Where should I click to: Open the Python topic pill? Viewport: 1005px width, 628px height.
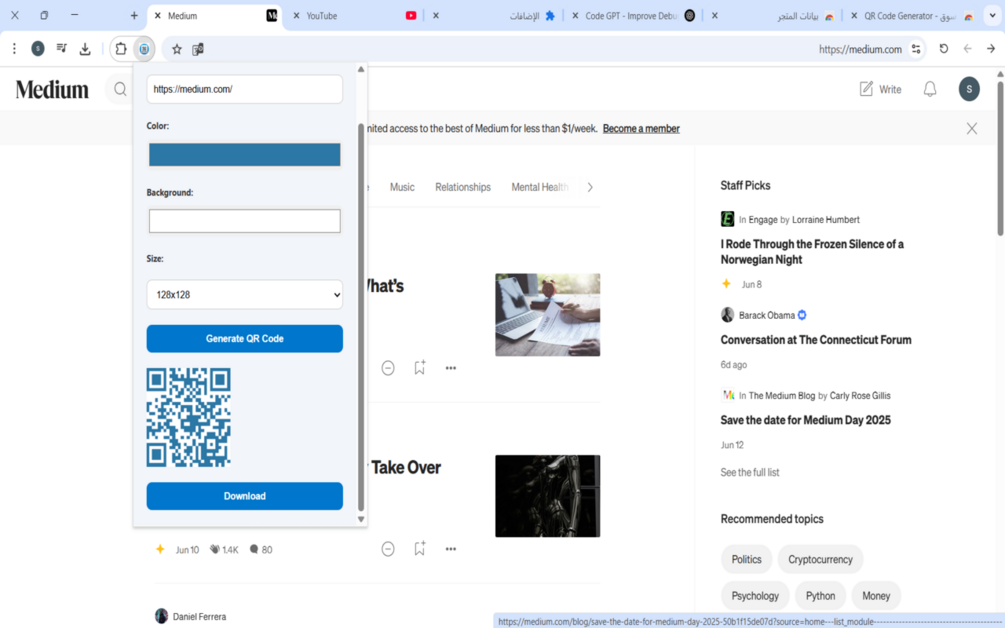820,596
